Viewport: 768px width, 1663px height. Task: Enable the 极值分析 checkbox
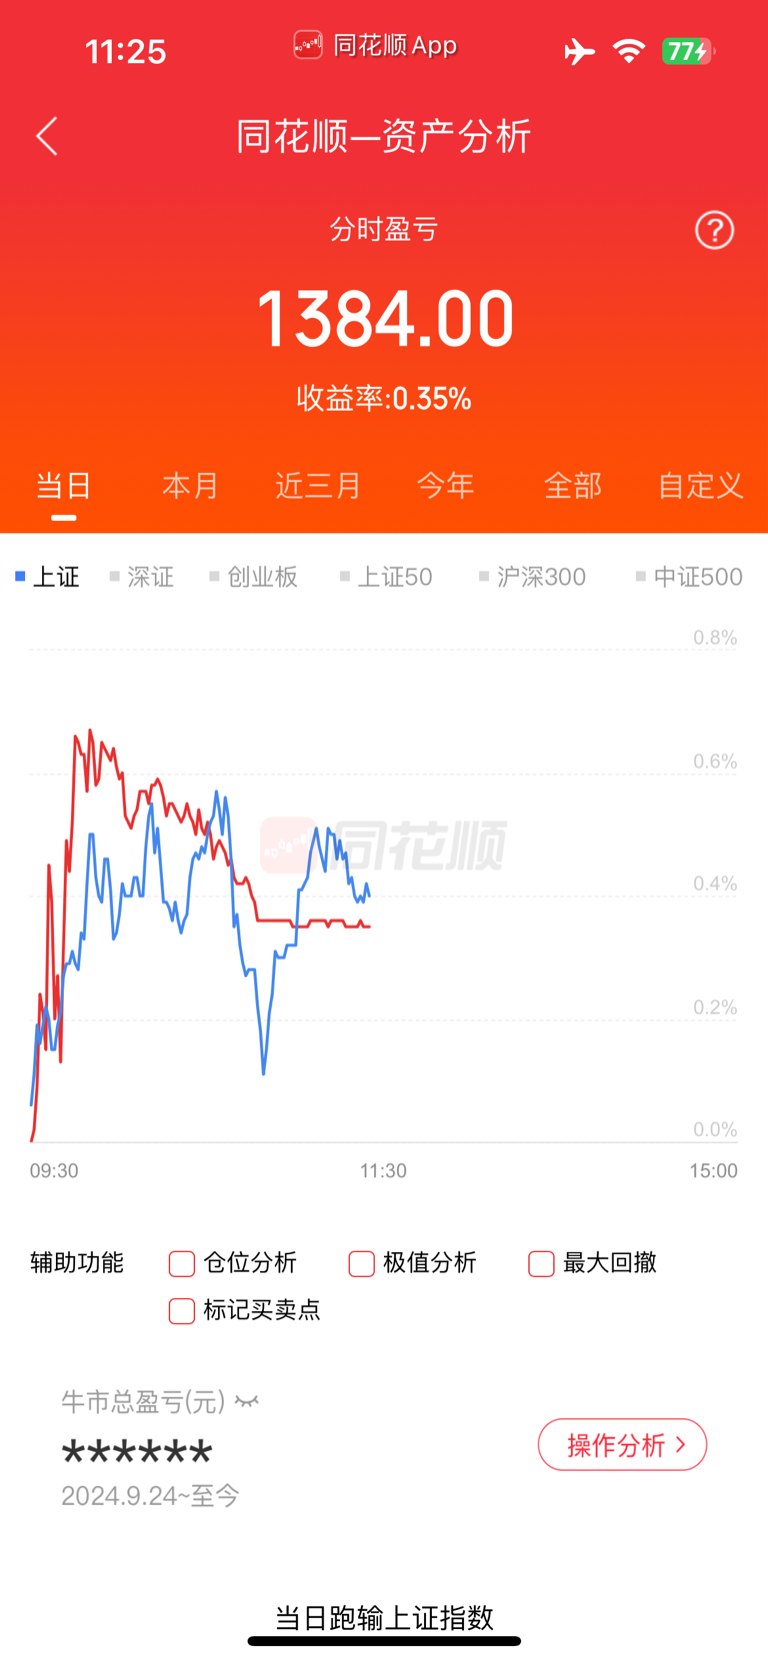pyautogui.click(x=361, y=1264)
